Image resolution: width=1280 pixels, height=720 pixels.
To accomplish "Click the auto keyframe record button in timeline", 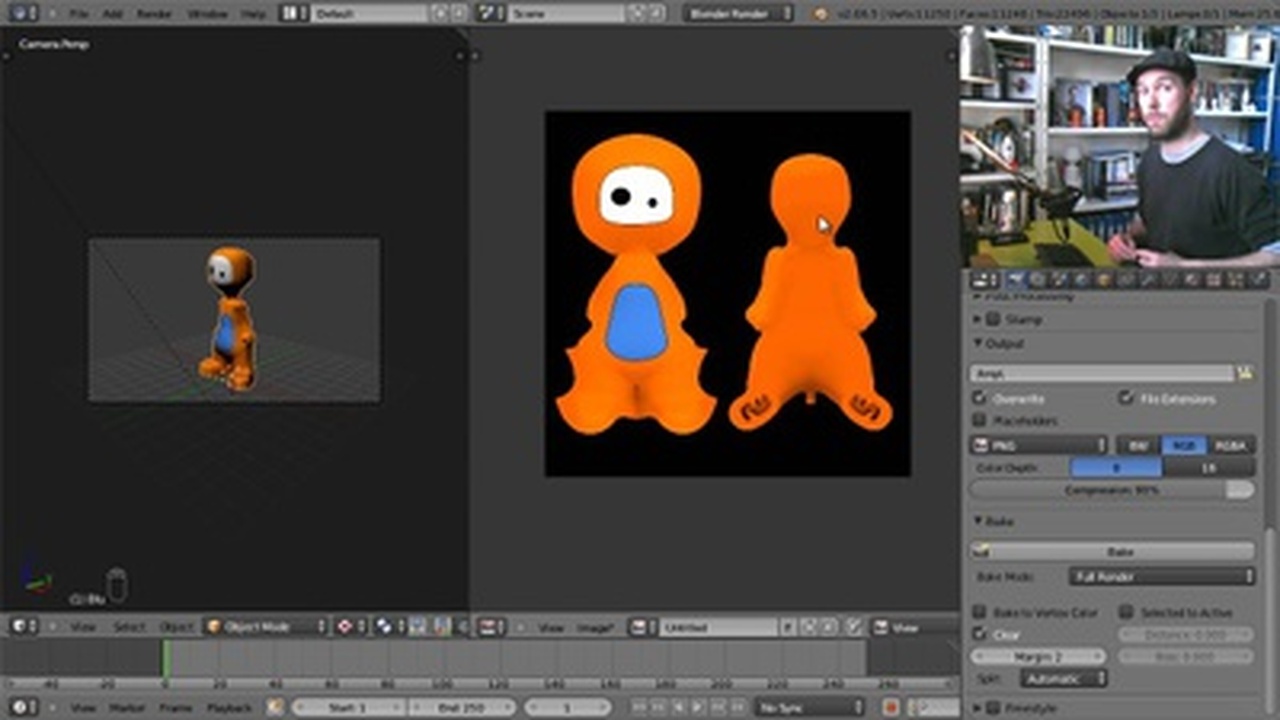I will coord(891,707).
